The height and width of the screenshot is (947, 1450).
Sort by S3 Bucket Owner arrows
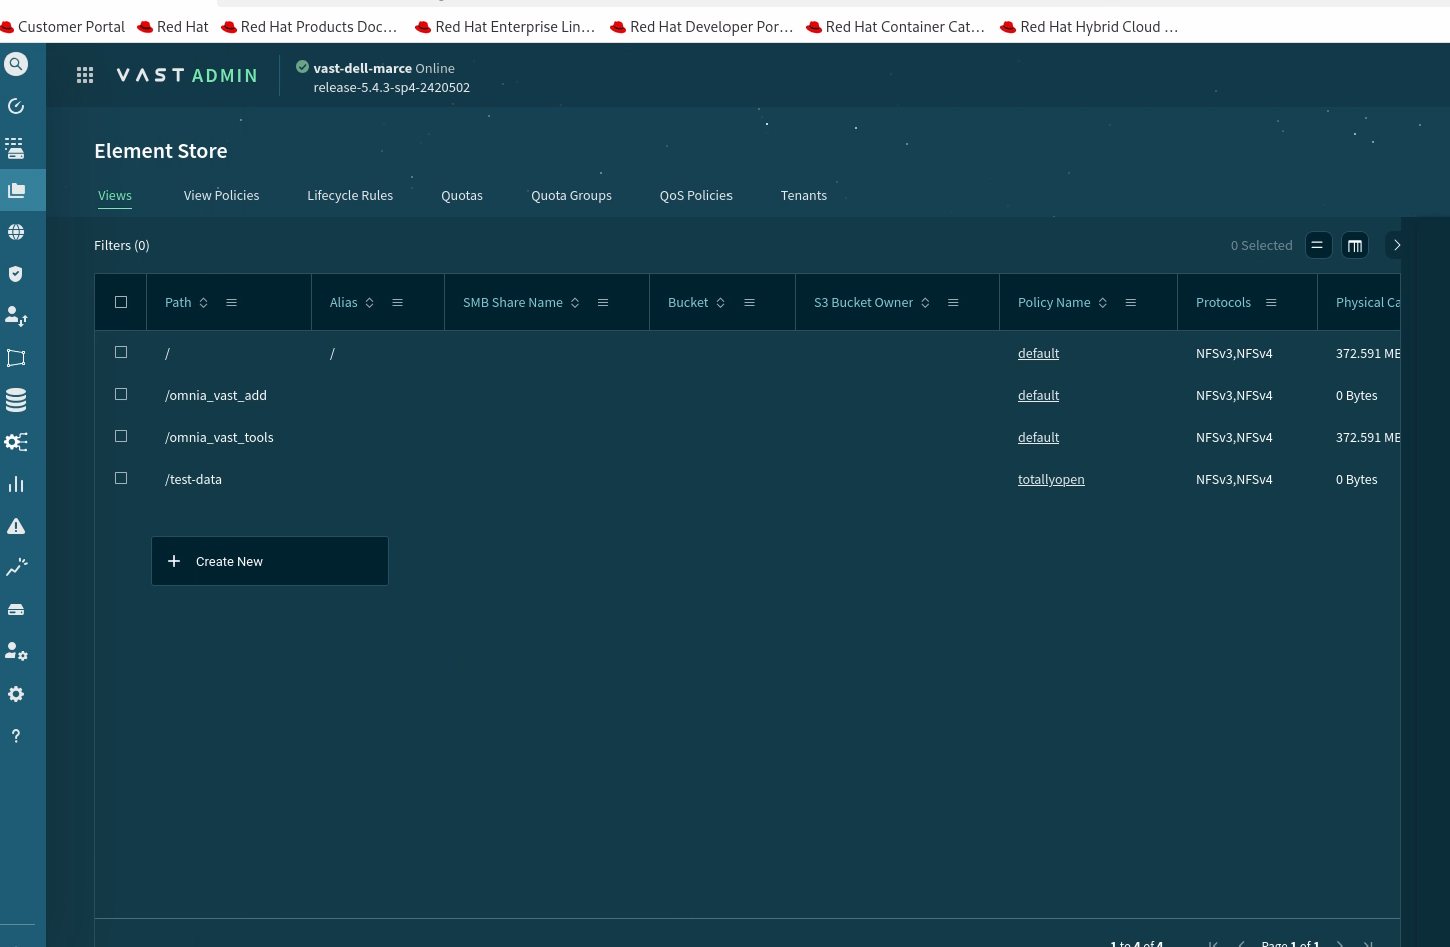[x=925, y=302]
